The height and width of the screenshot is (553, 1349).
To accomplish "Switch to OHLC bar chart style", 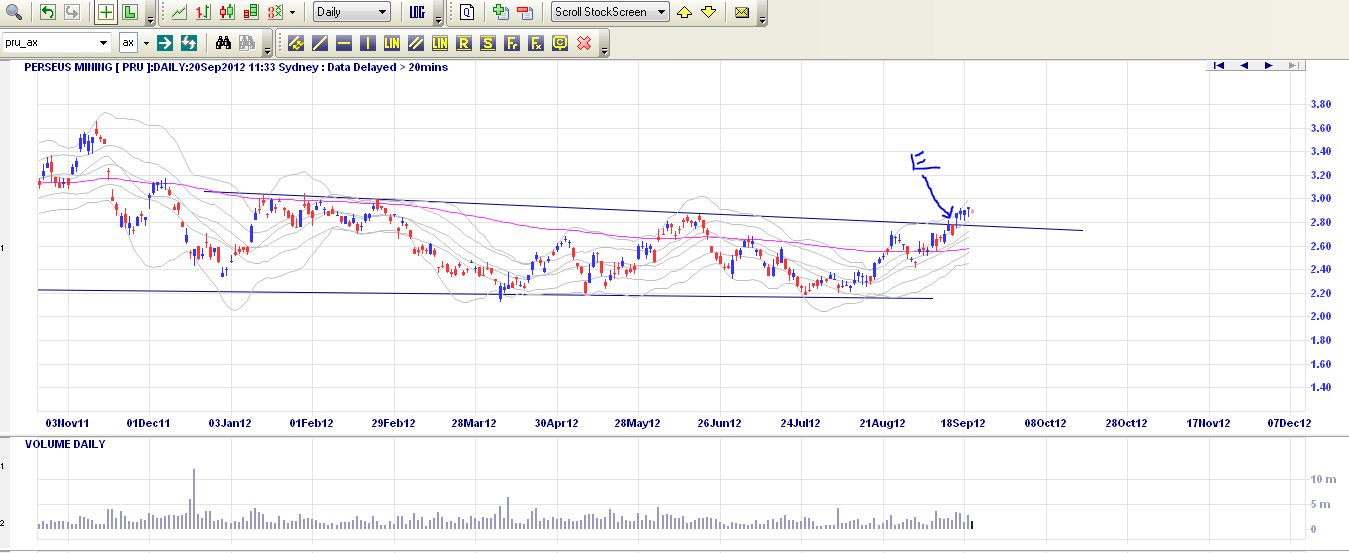I will coord(203,12).
